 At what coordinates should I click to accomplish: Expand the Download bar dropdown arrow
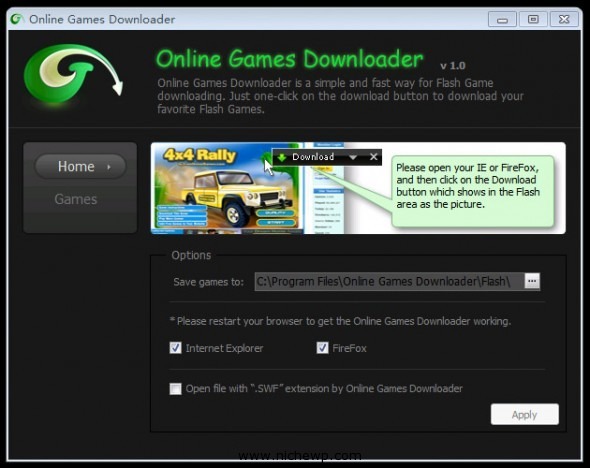coord(353,157)
